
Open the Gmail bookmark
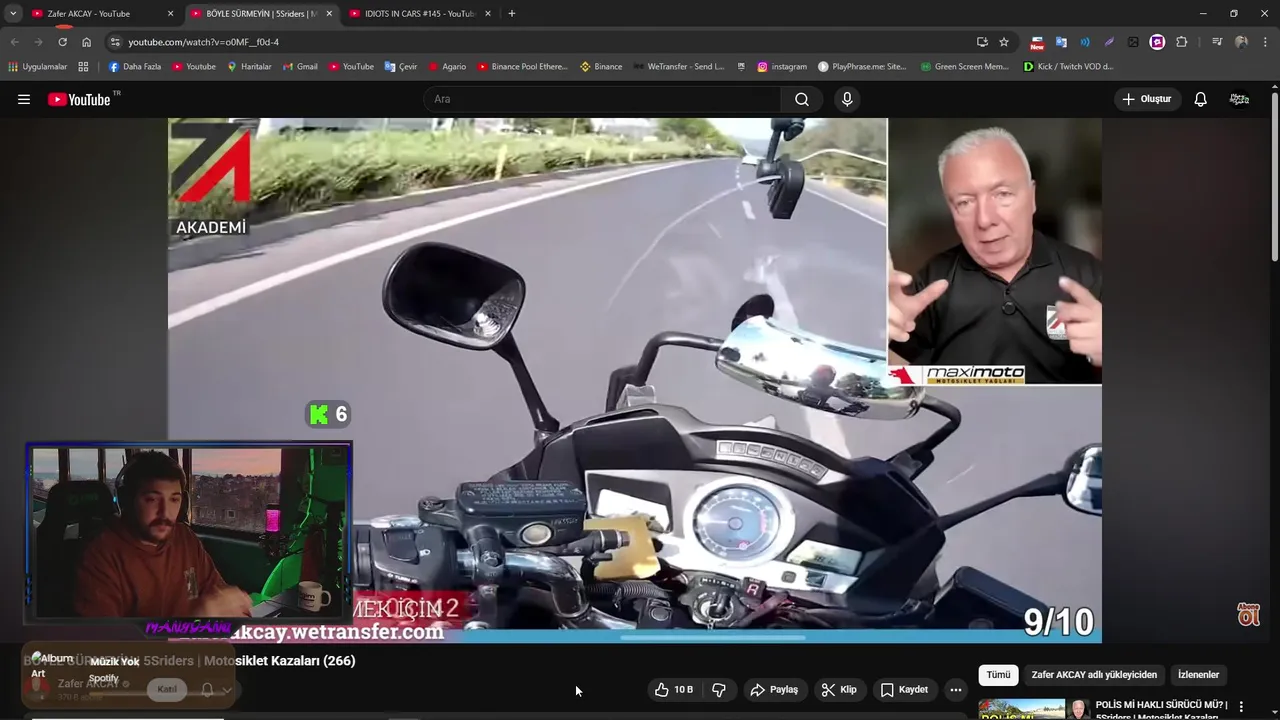coord(300,67)
